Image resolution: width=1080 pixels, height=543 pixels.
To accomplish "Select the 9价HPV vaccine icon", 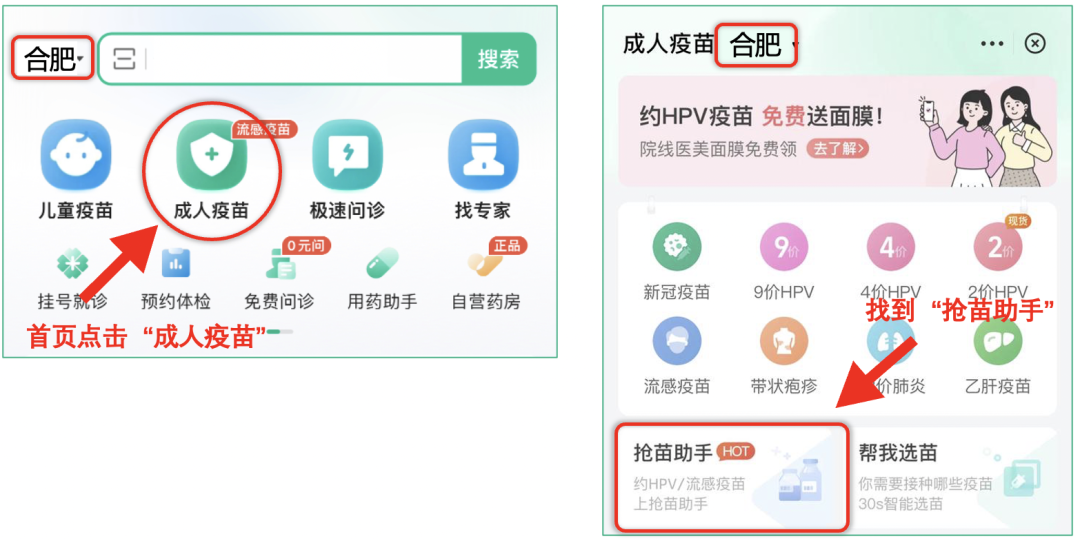I will click(x=784, y=247).
